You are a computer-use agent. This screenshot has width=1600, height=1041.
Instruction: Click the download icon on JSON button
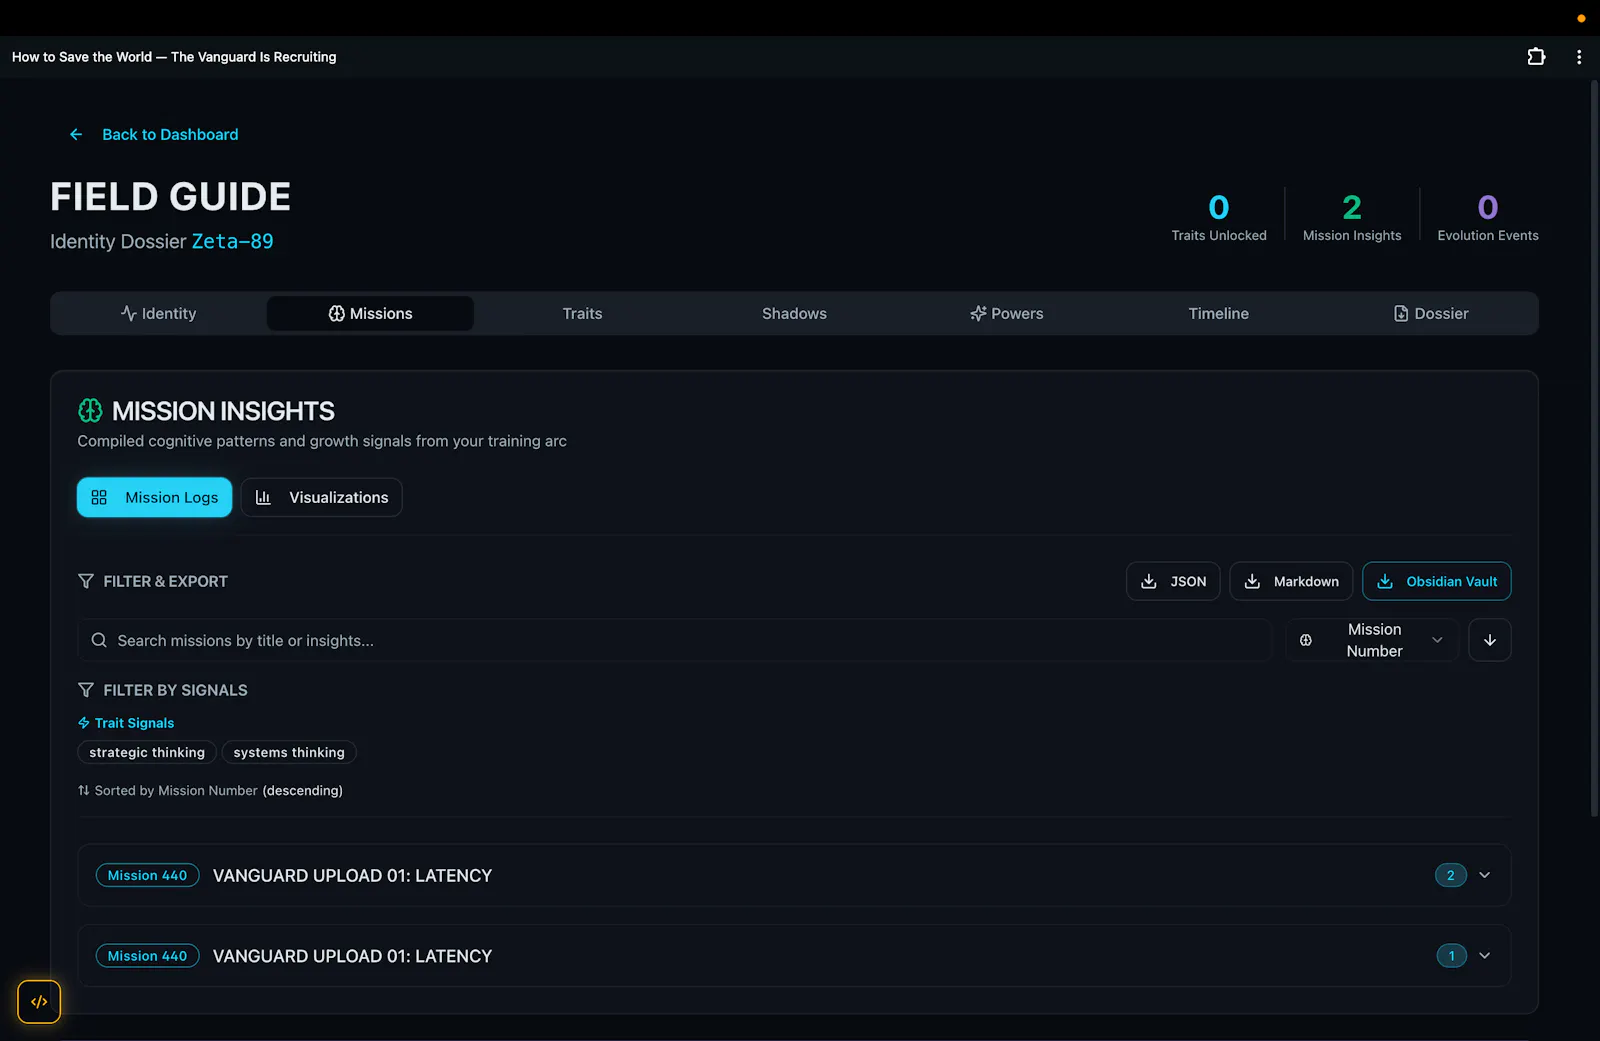click(x=1149, y=581)
